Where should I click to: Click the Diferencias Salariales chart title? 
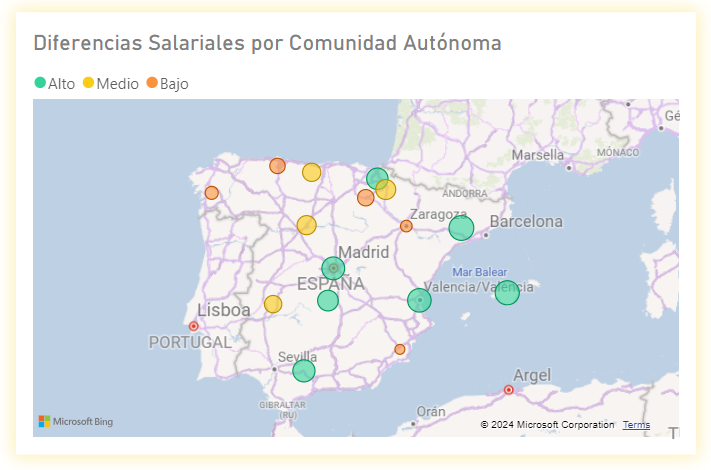[x=267, y=43]
